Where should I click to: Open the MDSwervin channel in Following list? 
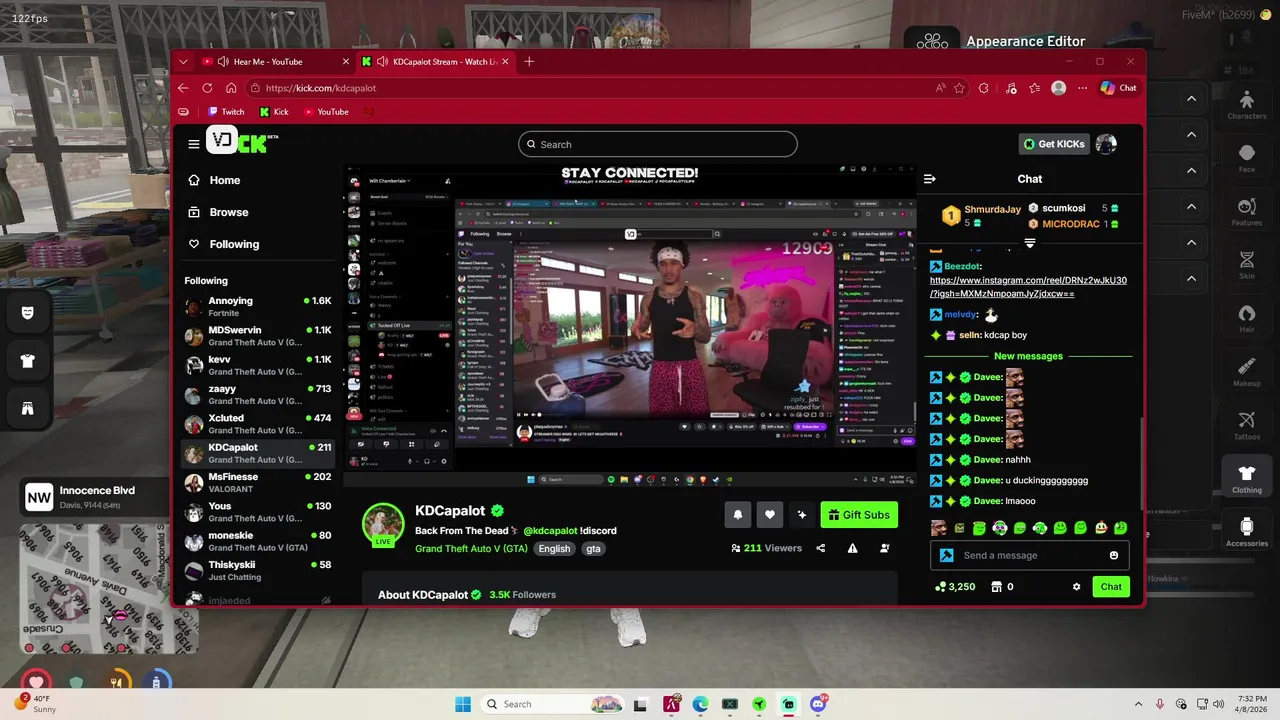point(258,336)
